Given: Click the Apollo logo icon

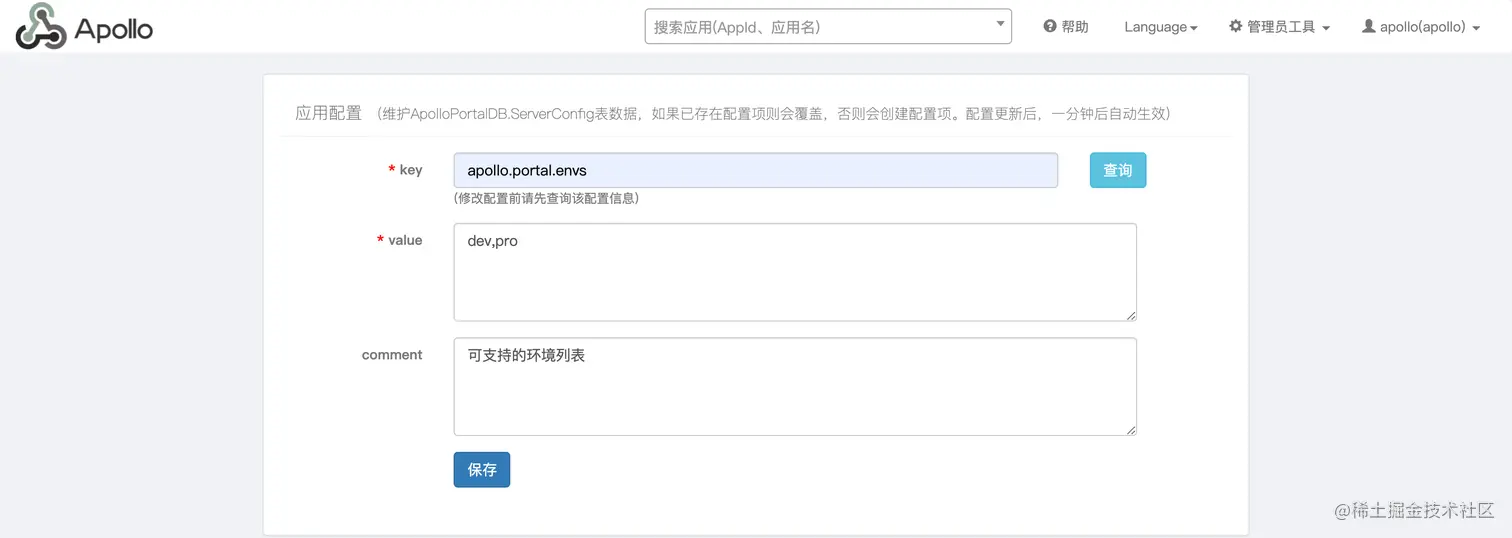Looking at the screenshot, I should pos(41,26).
